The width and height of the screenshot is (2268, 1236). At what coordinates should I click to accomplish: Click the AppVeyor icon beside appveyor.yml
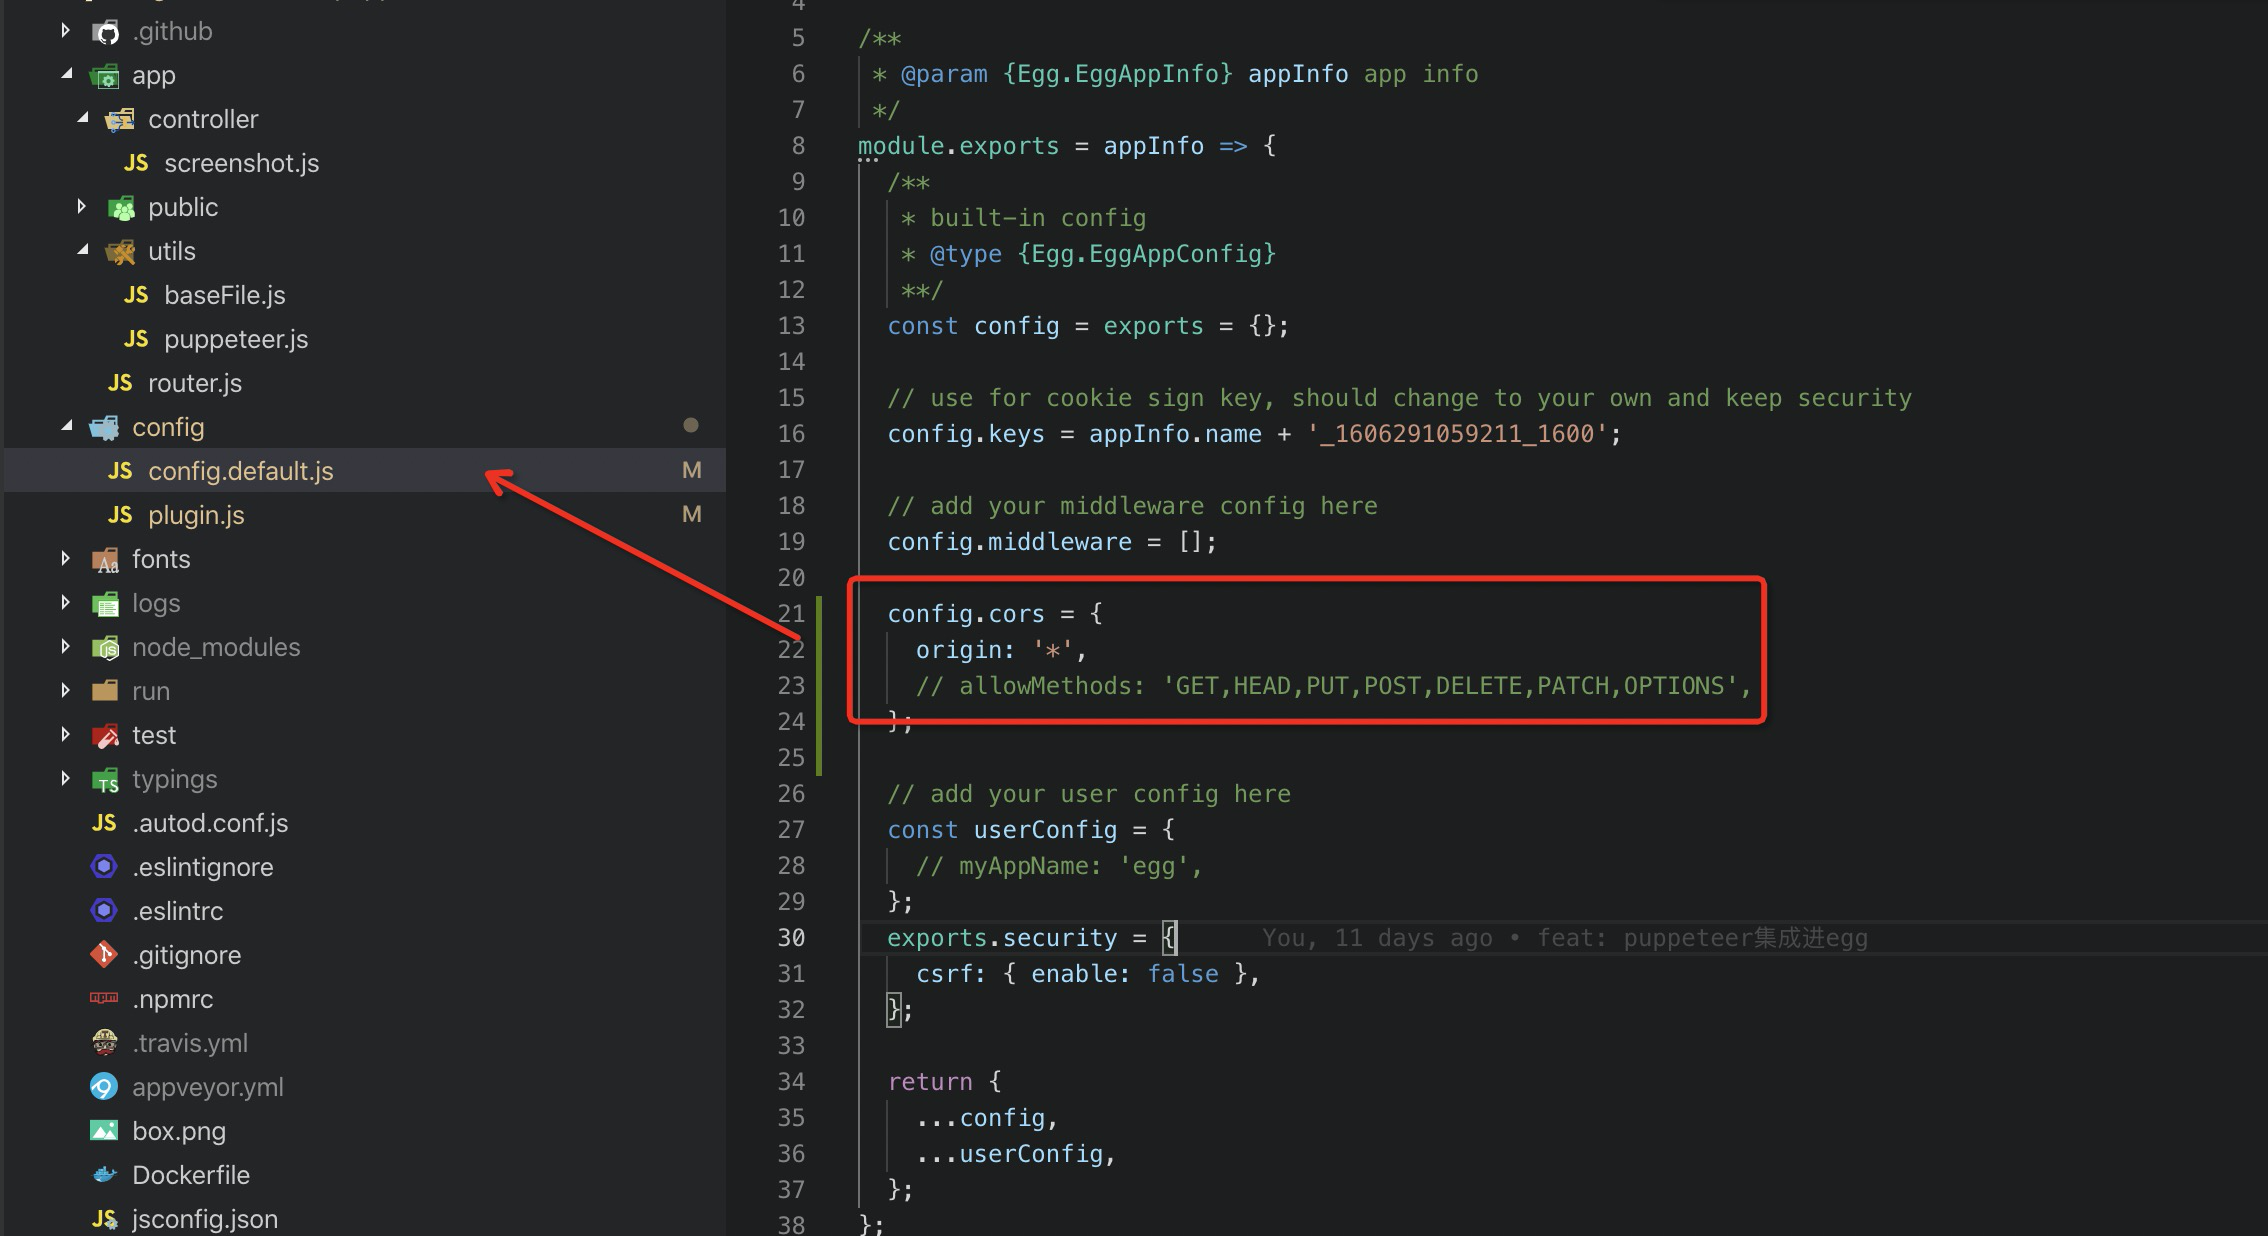point(104,1087)
